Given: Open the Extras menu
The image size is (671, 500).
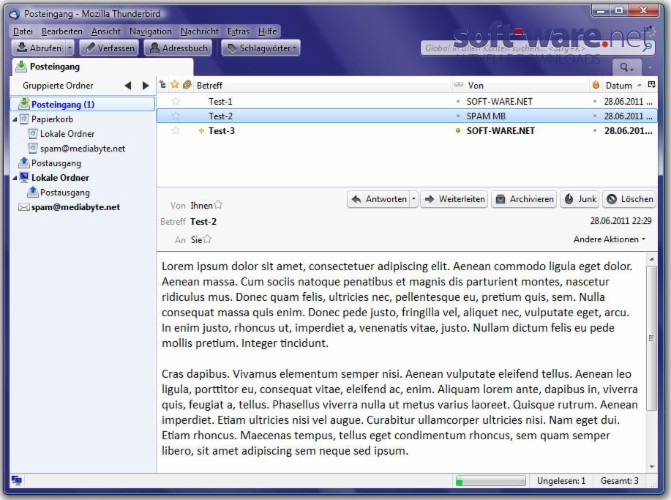Looking at the screenshot, I should pyautogui.click(x=238, y=31).
